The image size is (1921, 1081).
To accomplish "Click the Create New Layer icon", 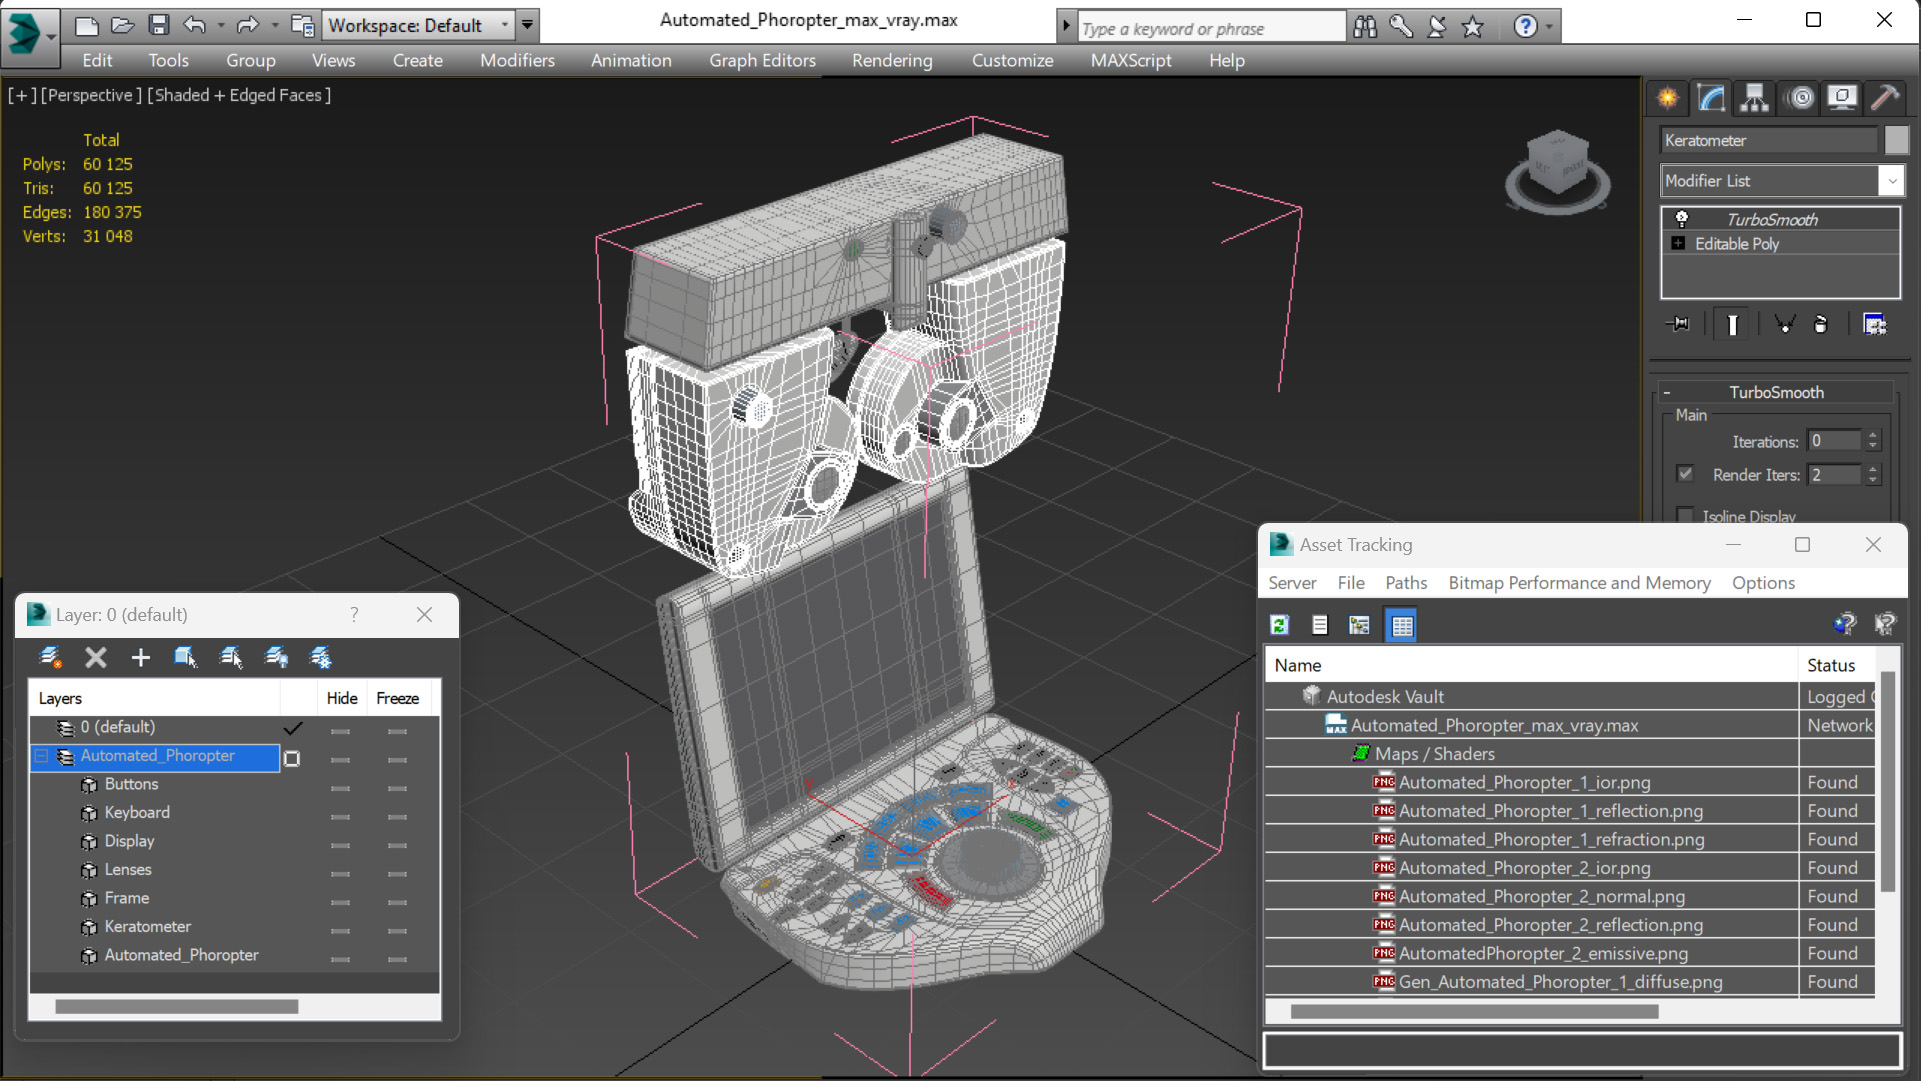I will click(x=50, y=657).
